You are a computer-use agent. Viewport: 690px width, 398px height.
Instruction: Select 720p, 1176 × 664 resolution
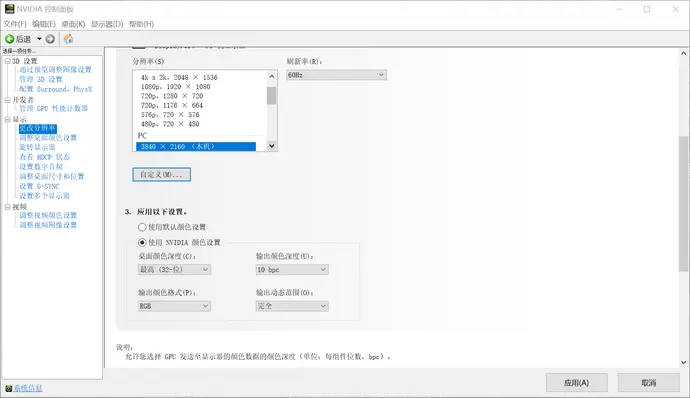click(x=172, y=105)
